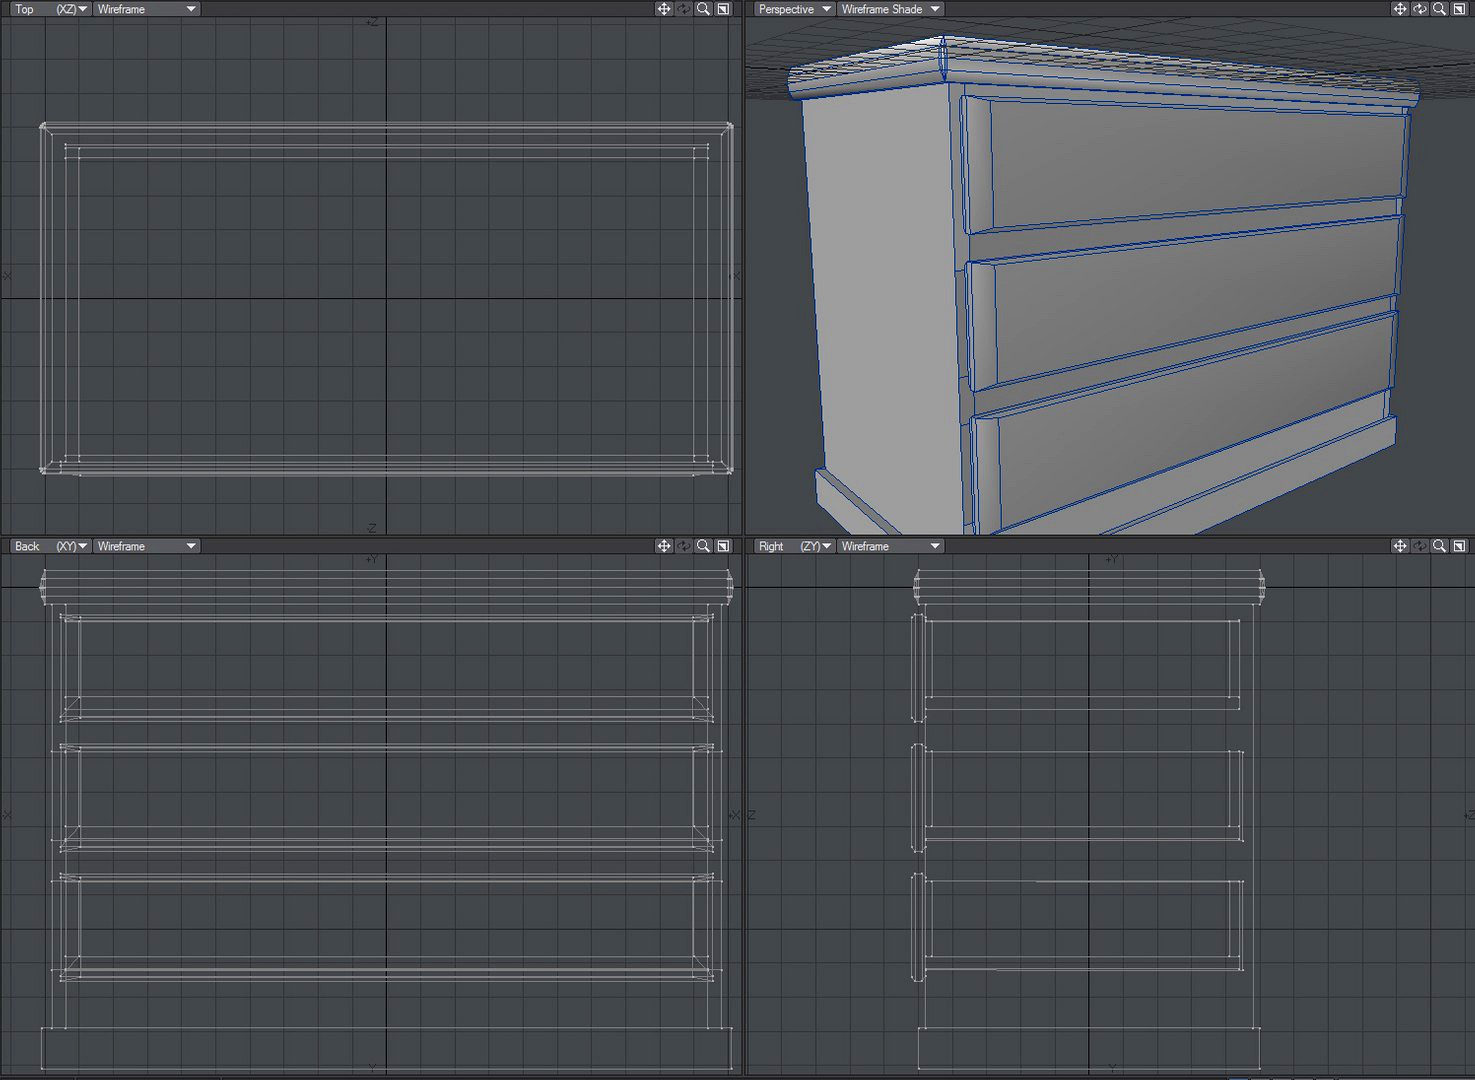Open the Wireframe Shade display dropdown
This screenshot has width=1475, height=1080.
pos(889,9)
